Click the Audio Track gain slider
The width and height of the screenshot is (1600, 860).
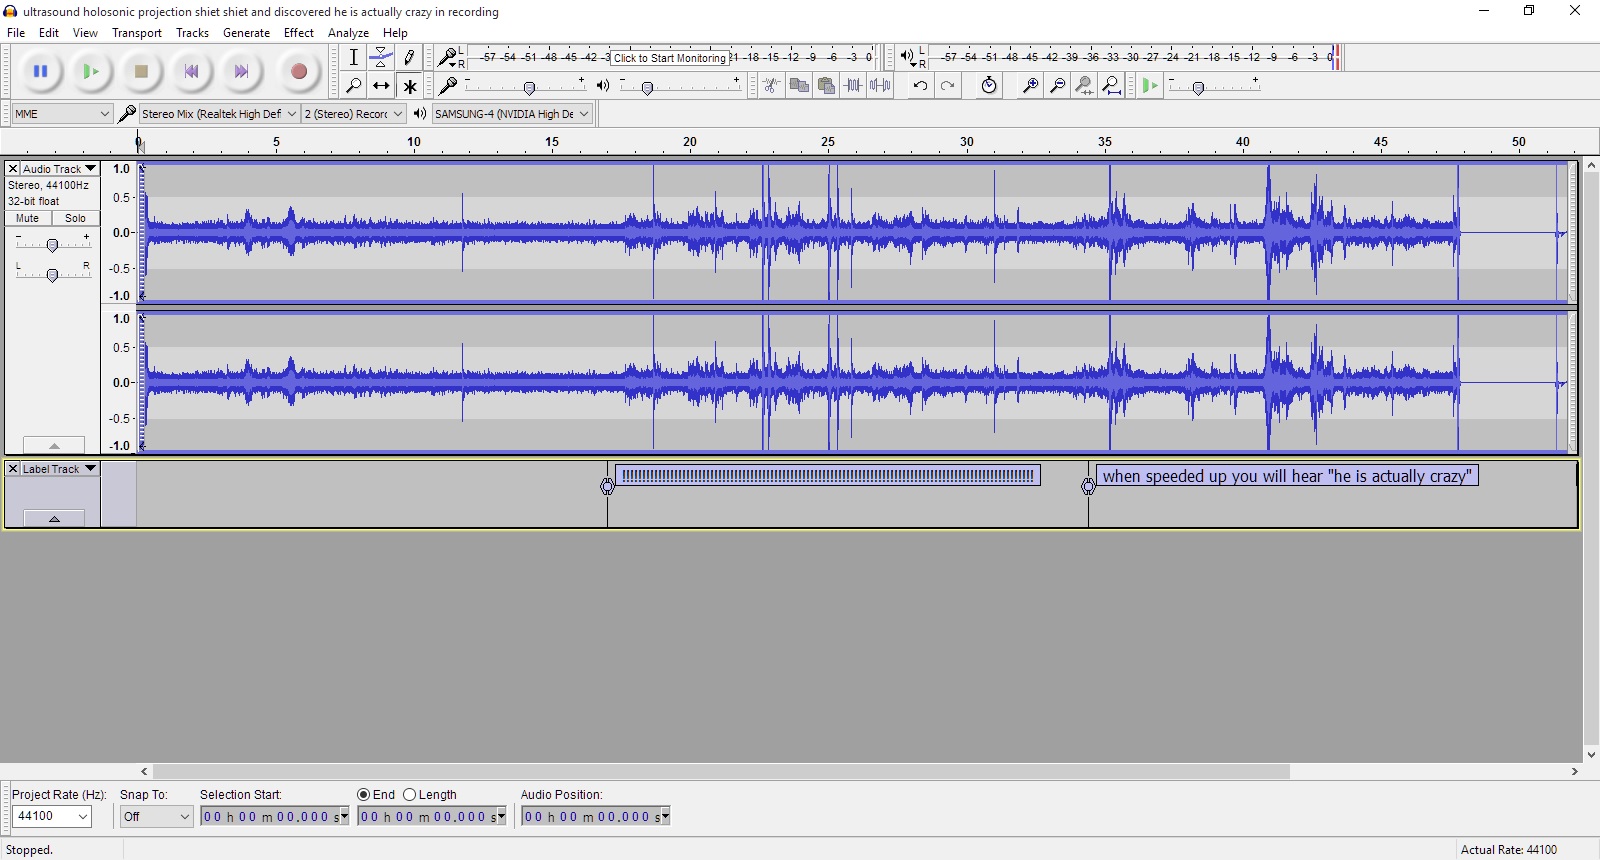tap(52, 245)
